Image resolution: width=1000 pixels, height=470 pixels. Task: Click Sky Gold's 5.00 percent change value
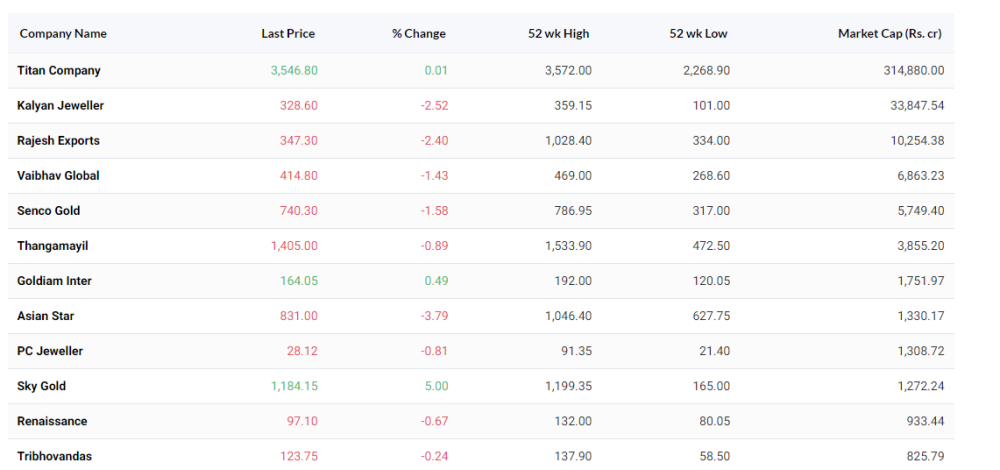click(437, 386)
